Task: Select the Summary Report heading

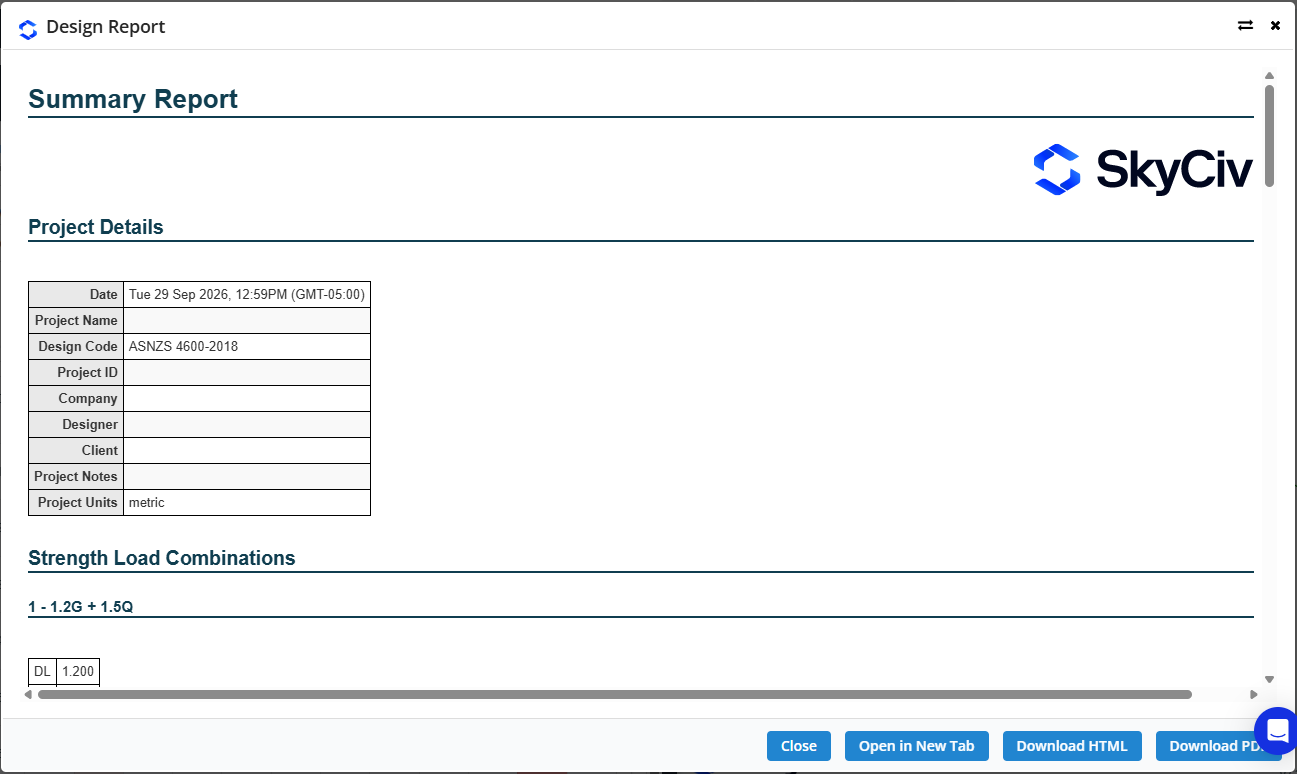Action: (133, 99)
